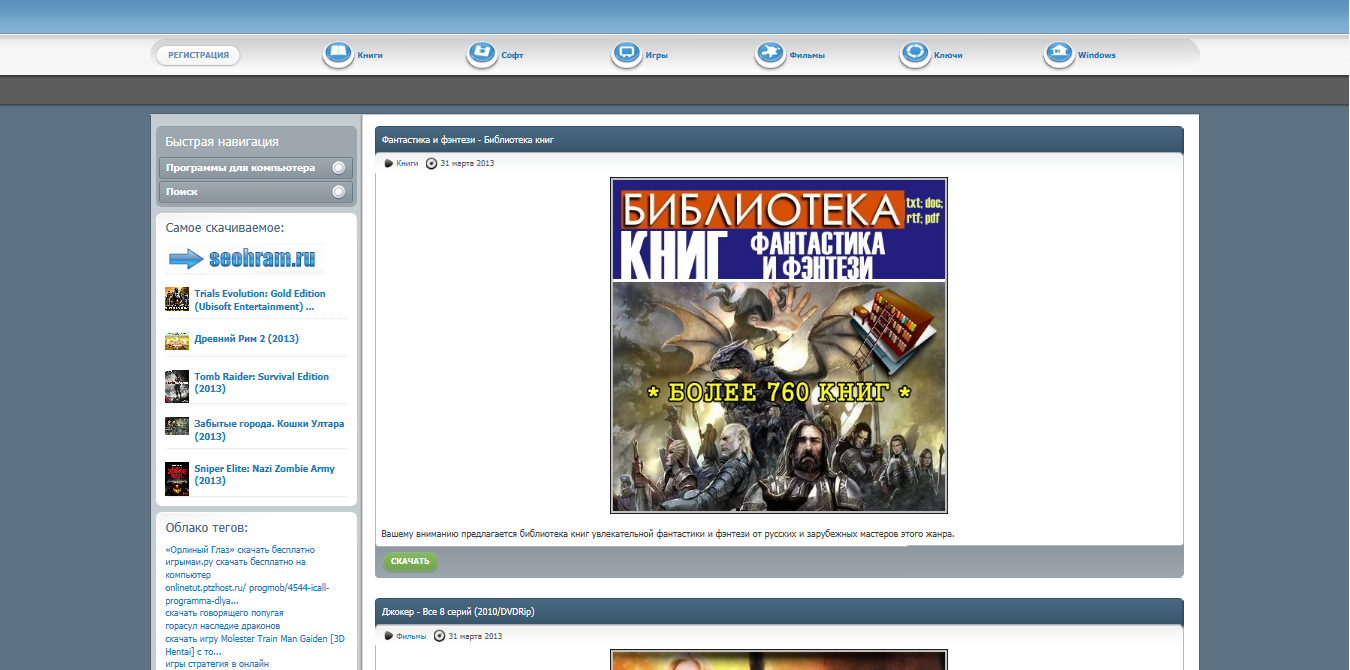Open the Софт menu item

click(512, 55)
